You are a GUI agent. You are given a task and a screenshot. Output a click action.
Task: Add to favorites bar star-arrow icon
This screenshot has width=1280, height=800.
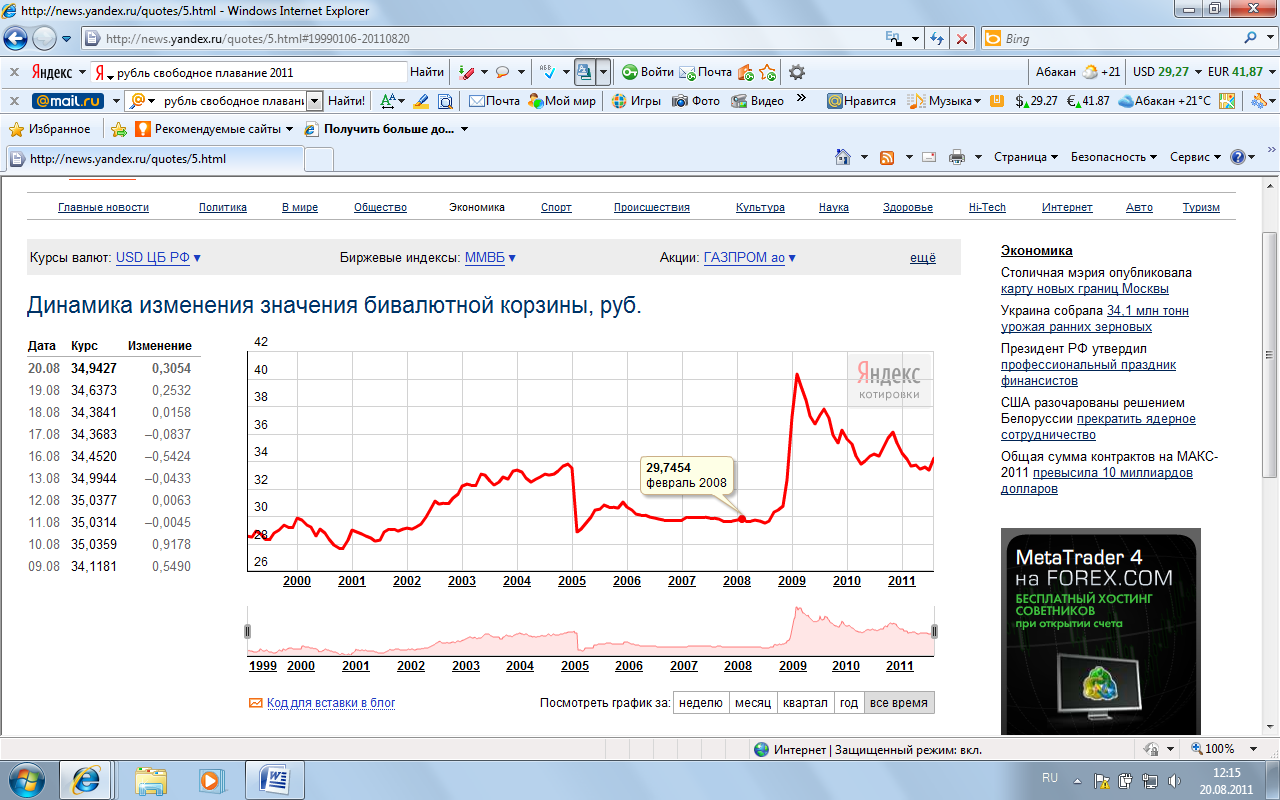119,129
